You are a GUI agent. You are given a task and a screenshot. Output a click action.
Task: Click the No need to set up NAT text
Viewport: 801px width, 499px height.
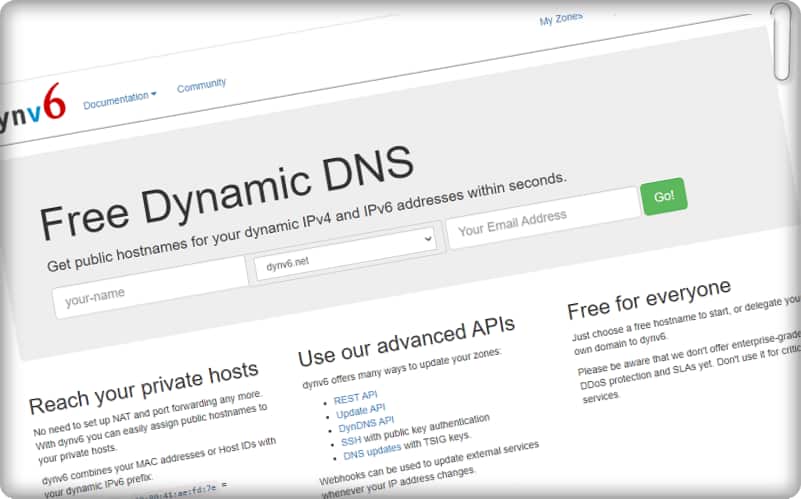150,427
